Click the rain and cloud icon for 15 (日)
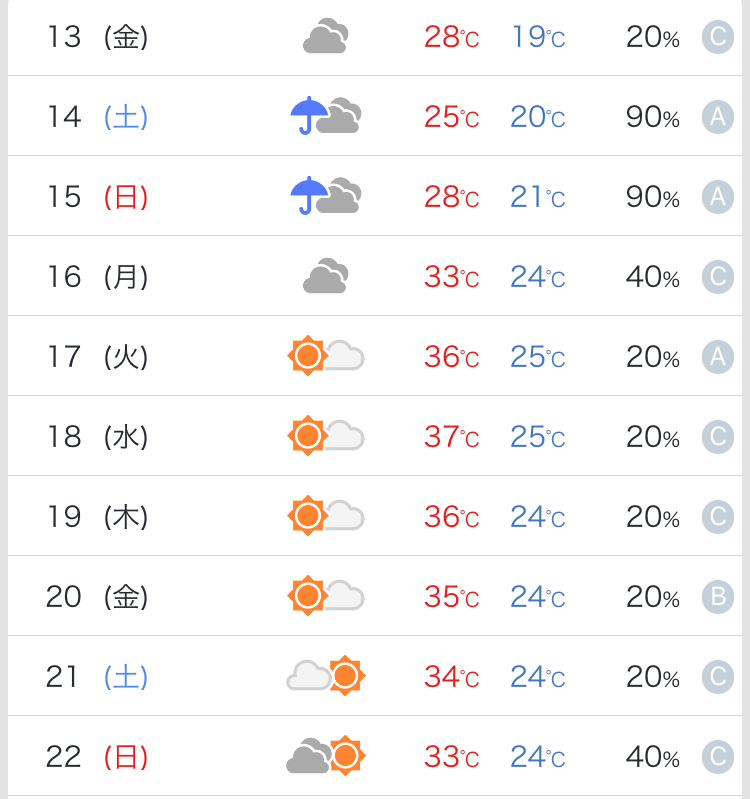The width and height of the screenshot is (750, 799). [x=326, y=196]
